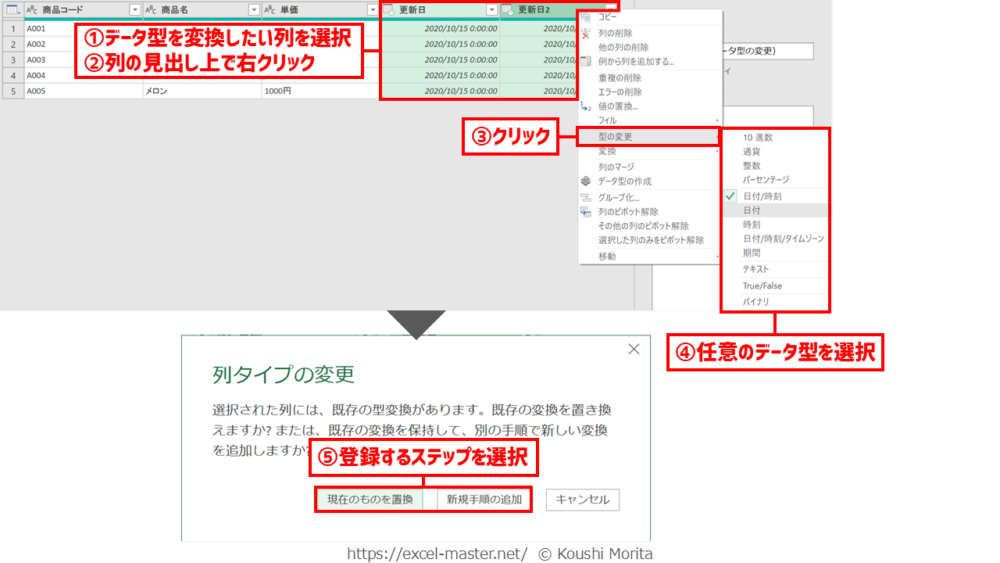Click the replace values icon beside 値の置換
Screen dimensions: 1000x563
(586, 106)
